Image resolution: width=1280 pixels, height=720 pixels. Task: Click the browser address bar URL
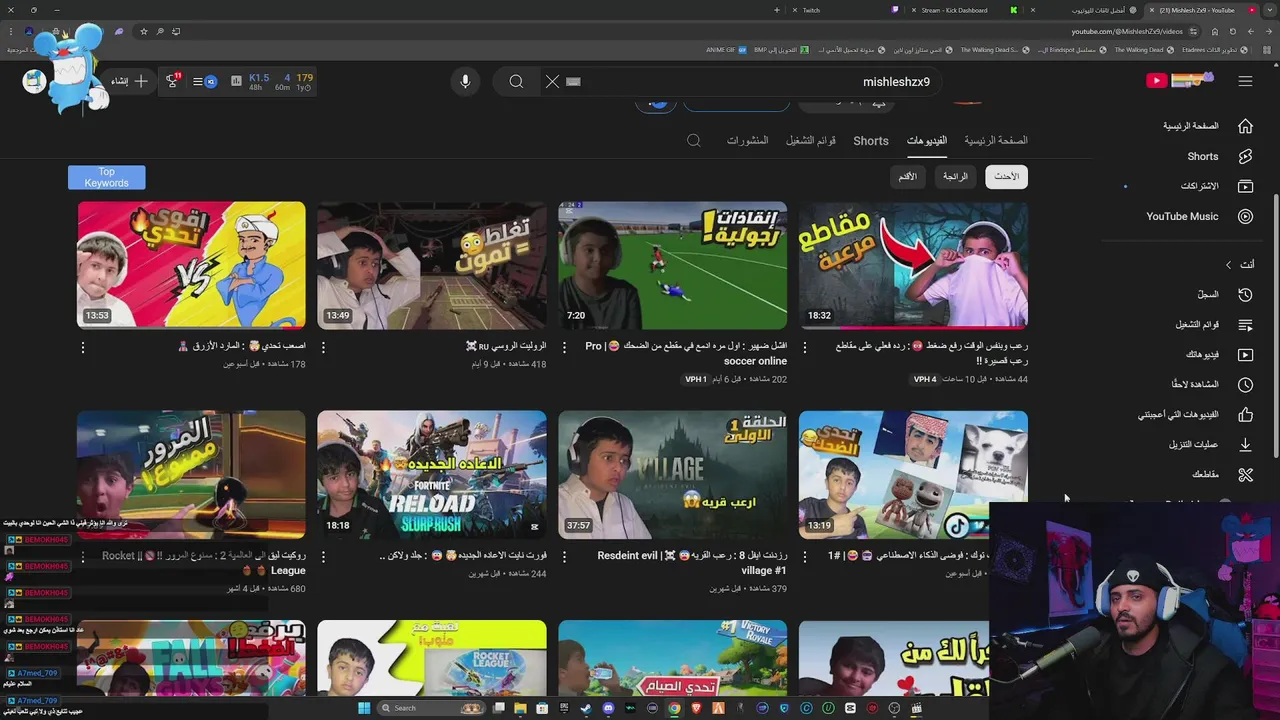(x=1125, y=31)
